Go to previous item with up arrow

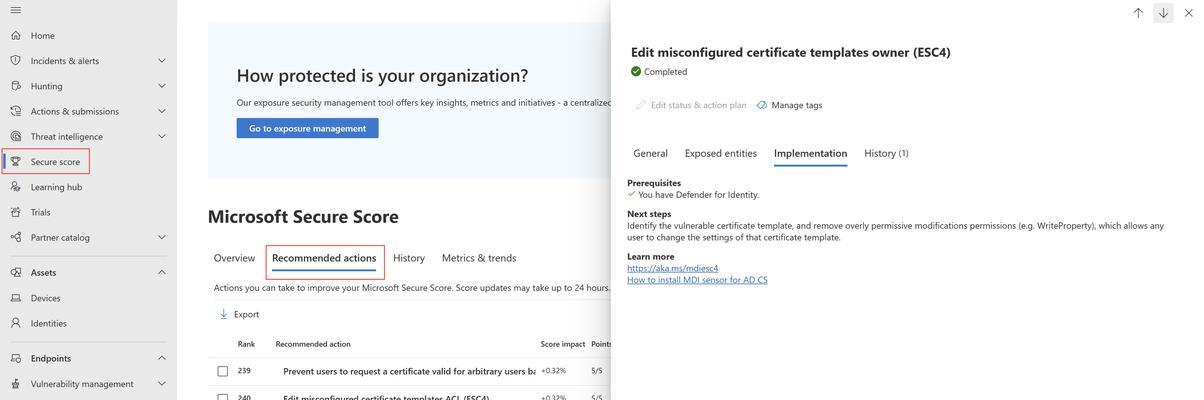coord(1138,13)
